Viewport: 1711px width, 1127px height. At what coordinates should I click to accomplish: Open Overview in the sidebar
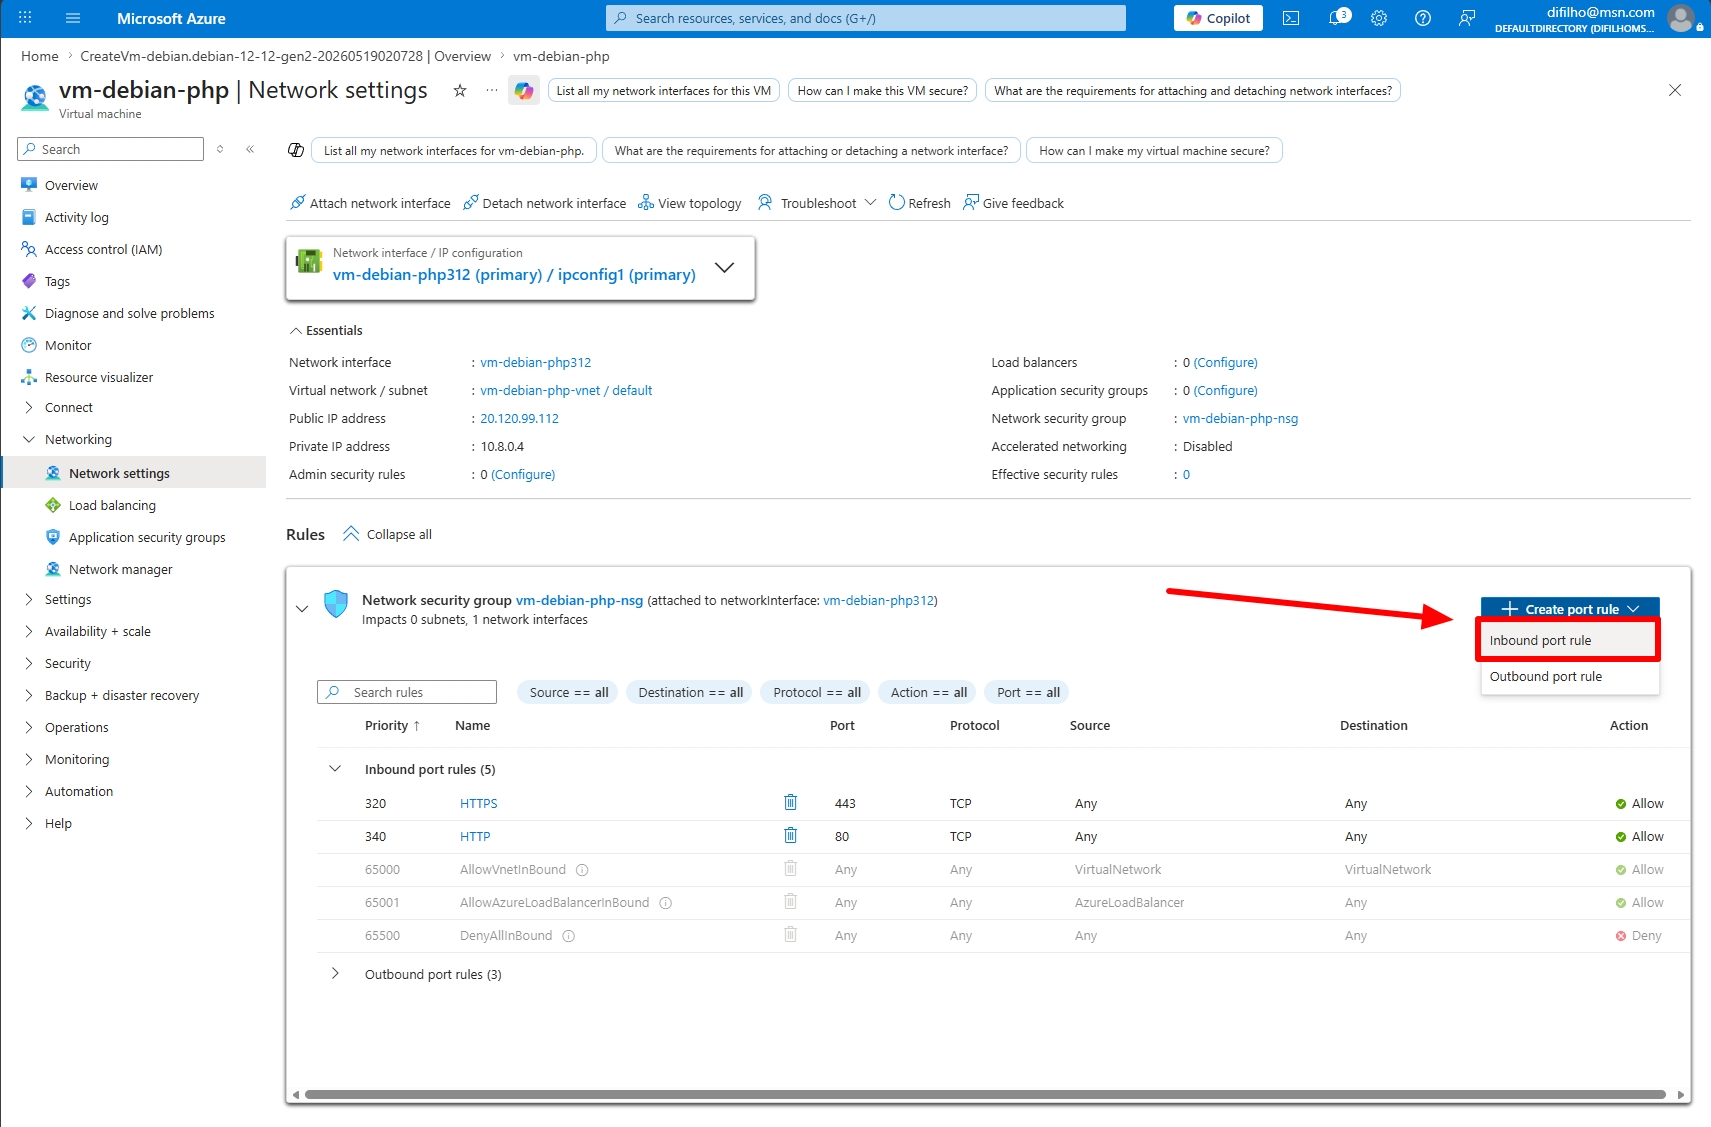click(71, 185)
